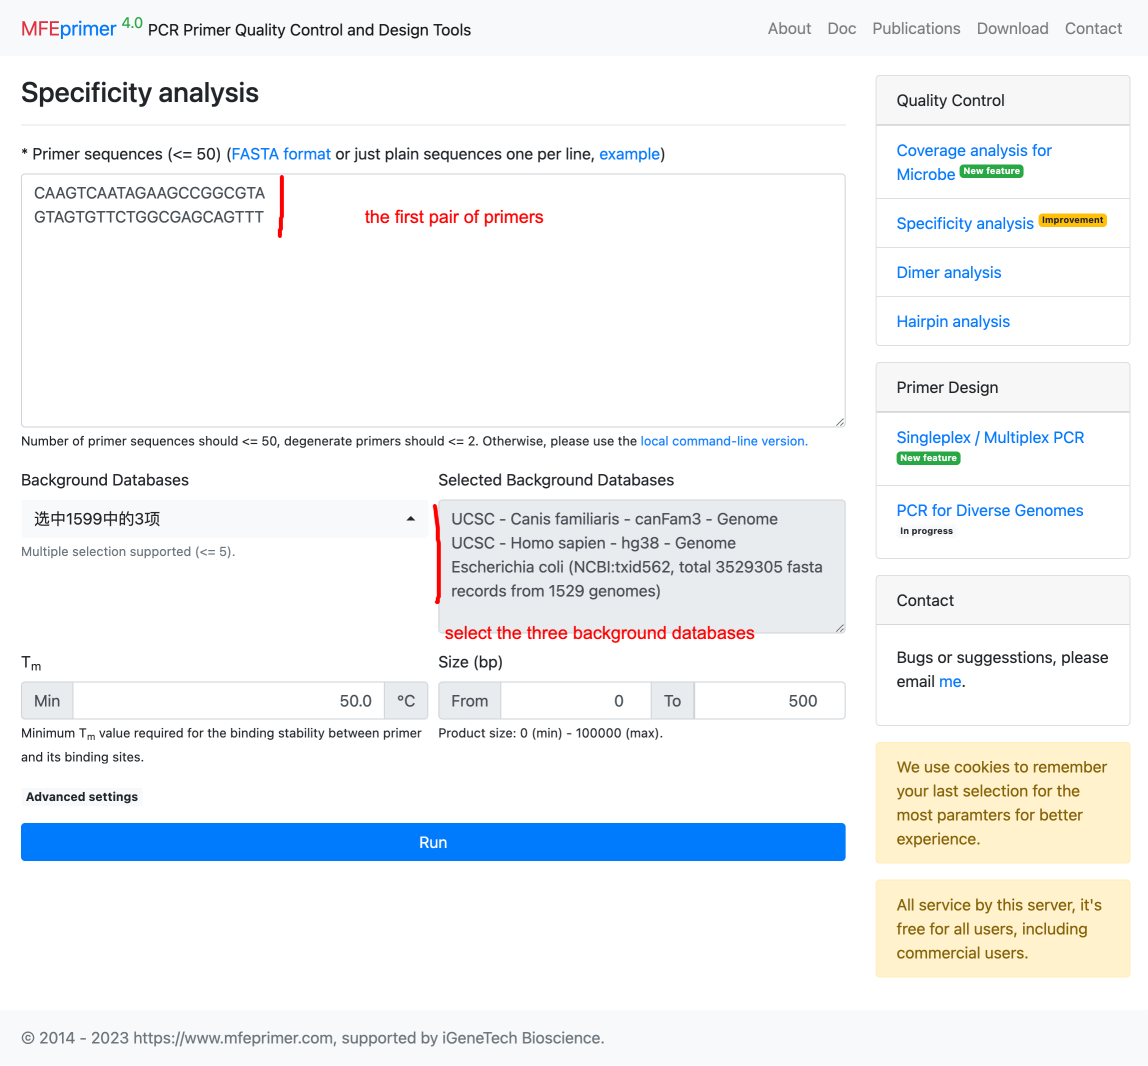
Task: Open the FASTA format link
Action: [281, 154]
